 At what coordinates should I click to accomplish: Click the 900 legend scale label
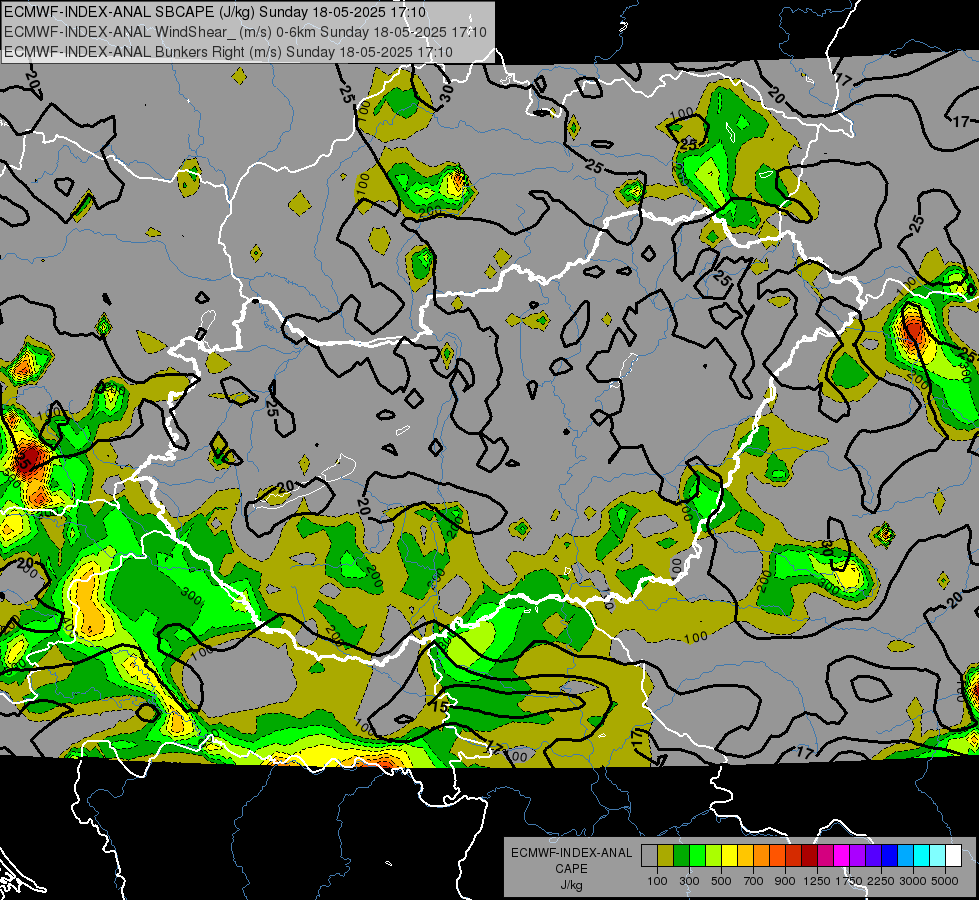pos(785,881)
